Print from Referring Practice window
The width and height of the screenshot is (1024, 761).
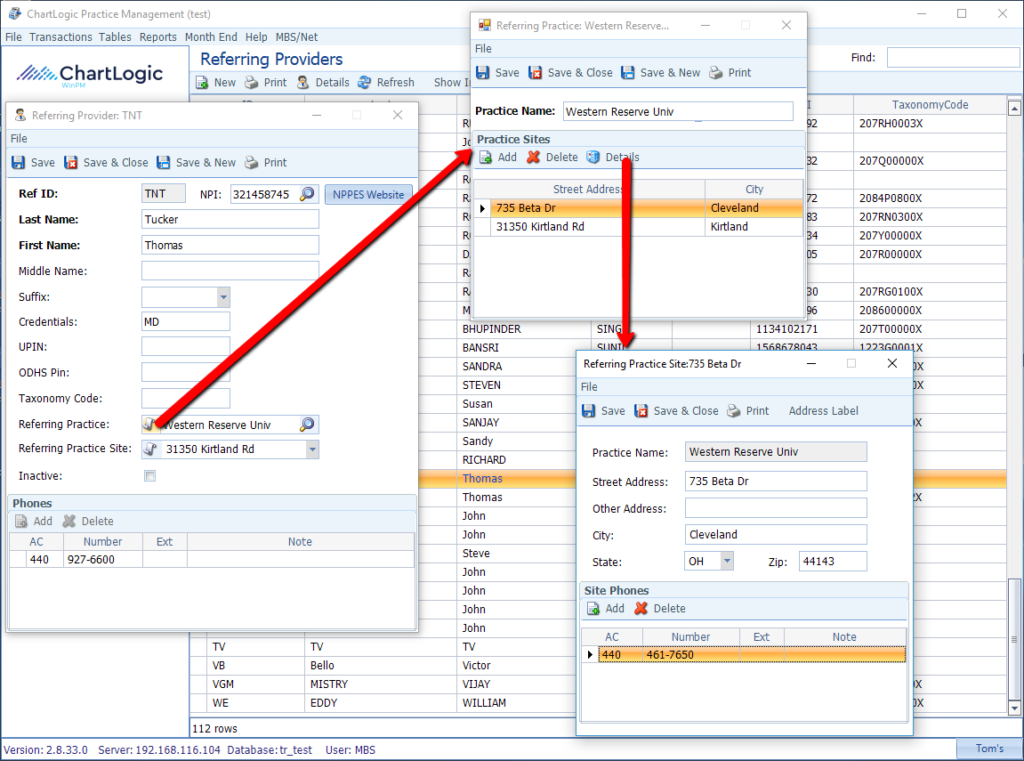[x=730, y=73]
